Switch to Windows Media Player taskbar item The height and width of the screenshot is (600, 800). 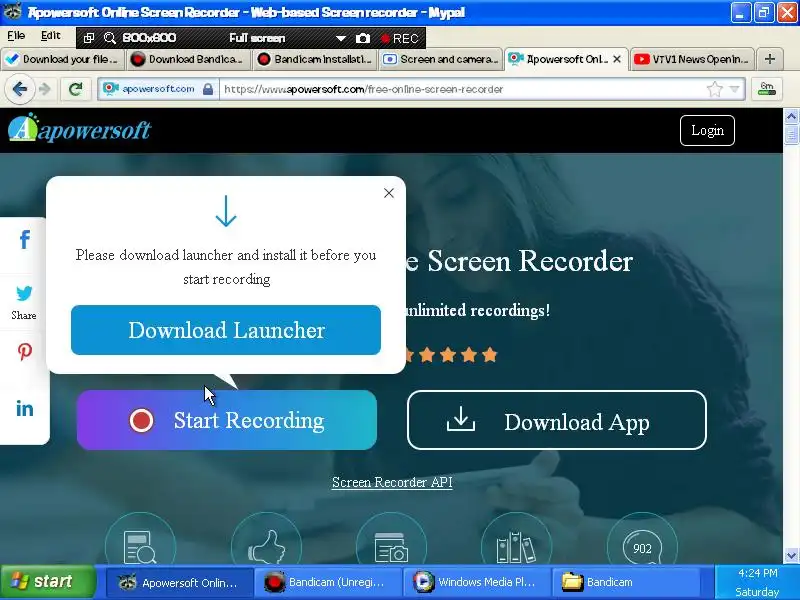point(477,582)
